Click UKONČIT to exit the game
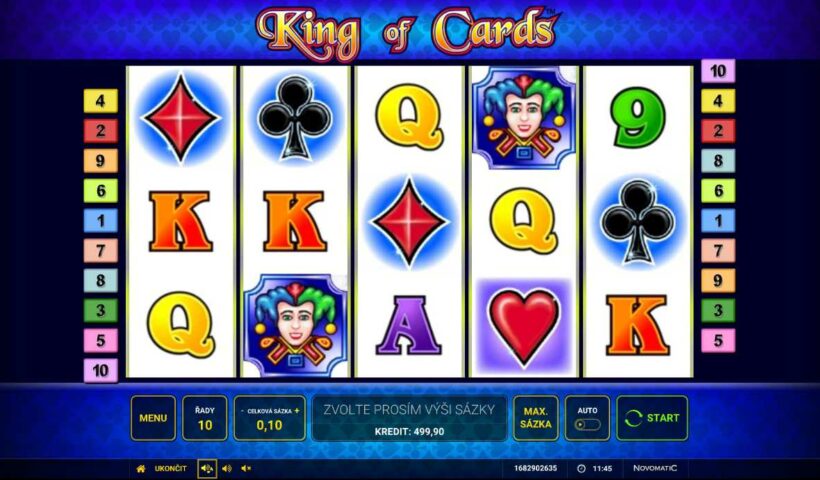The image size is (820, 480). click(x=170, y=468)
